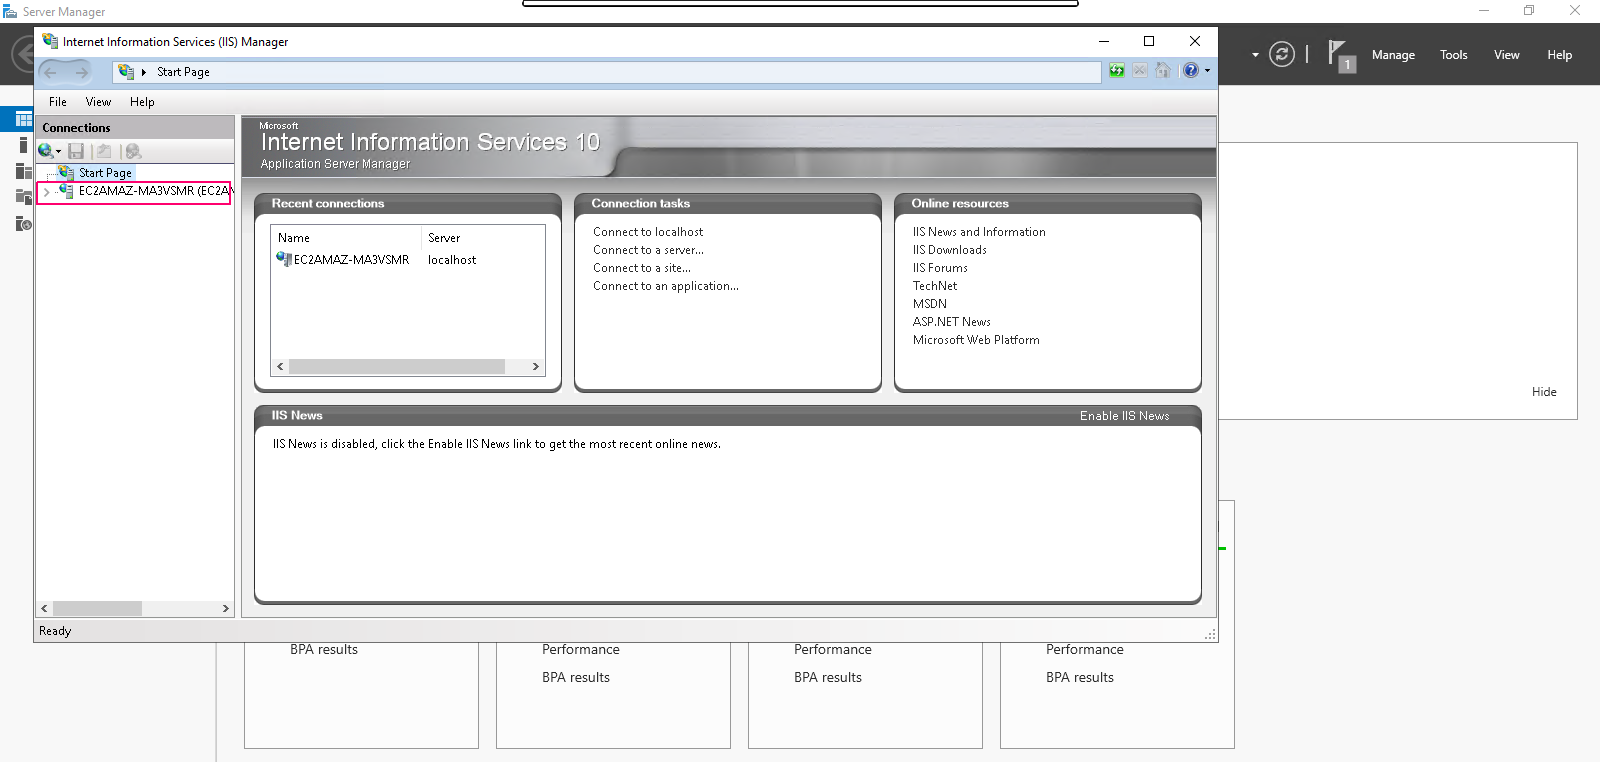Viewport: 1600px width, 762px height.
Task: Click the Connect to localhost link
Action: [x=648, y=232]
